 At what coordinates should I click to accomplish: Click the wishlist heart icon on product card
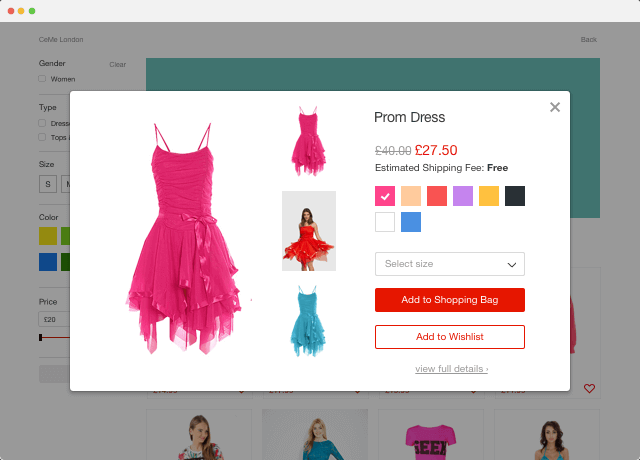[x=589, y=388]
